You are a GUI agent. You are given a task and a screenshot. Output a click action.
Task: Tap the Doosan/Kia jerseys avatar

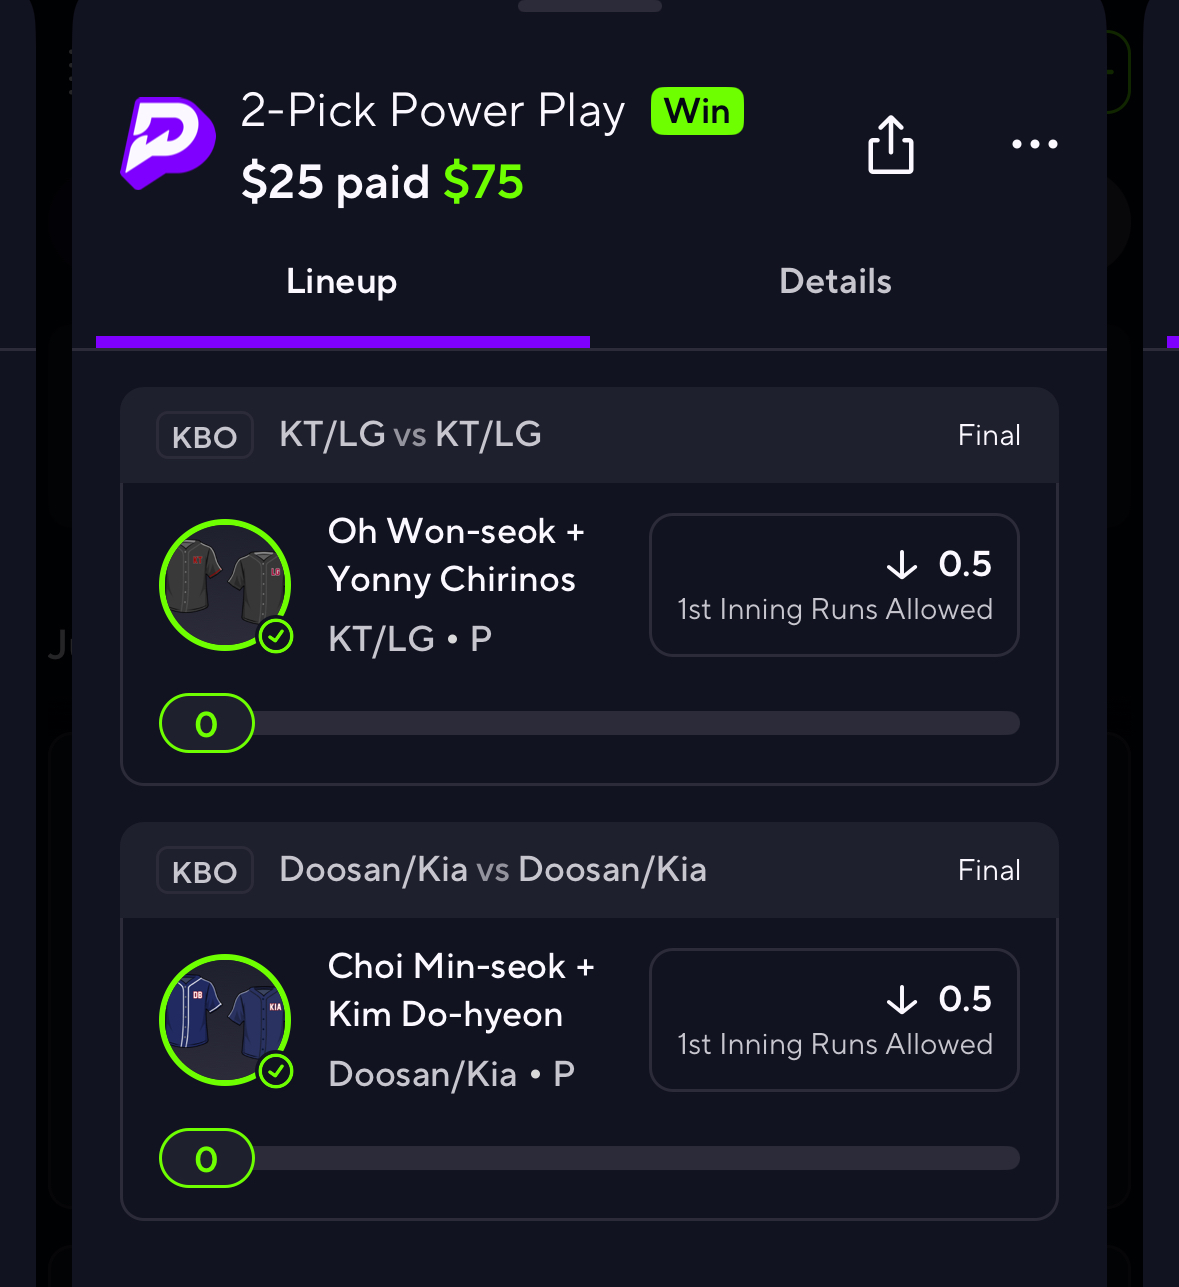(225, 1020)
